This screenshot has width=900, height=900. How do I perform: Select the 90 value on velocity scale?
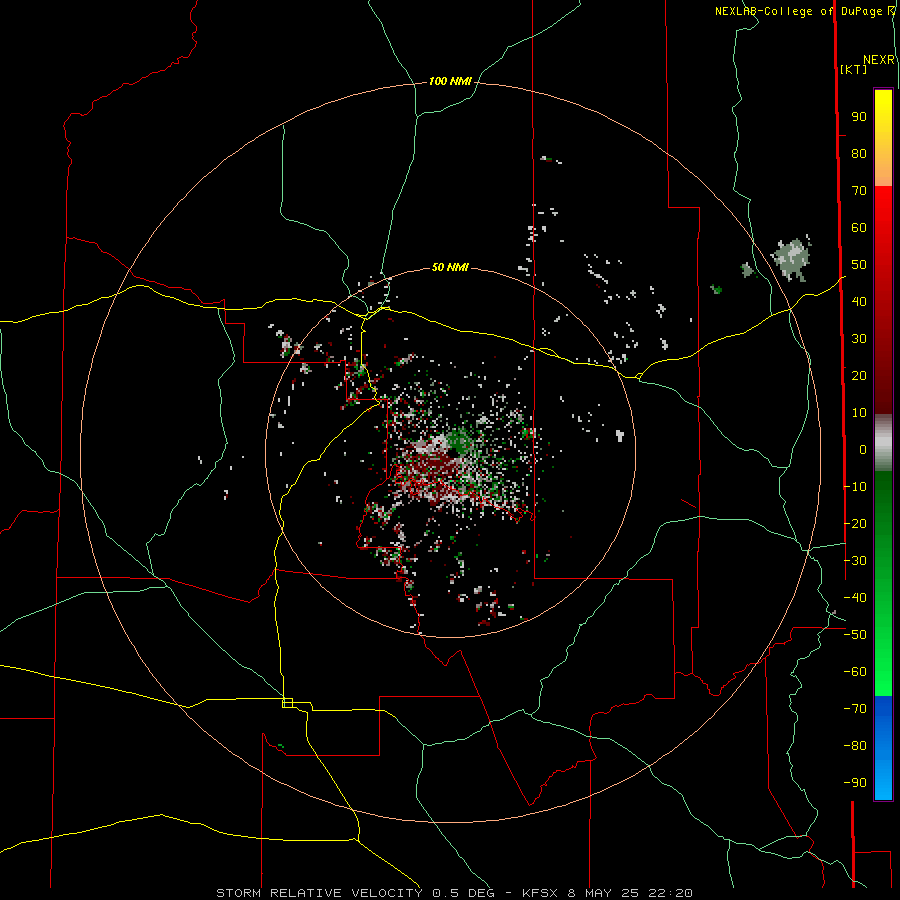(859, 117)
